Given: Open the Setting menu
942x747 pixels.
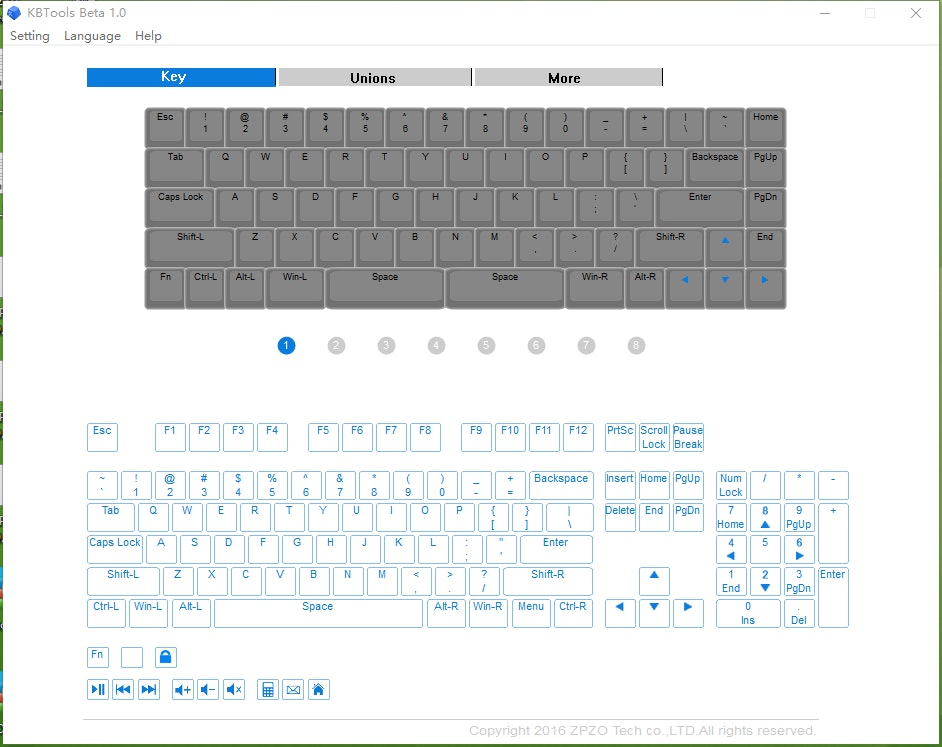Looking at the screenshot, I should point(30,36).
